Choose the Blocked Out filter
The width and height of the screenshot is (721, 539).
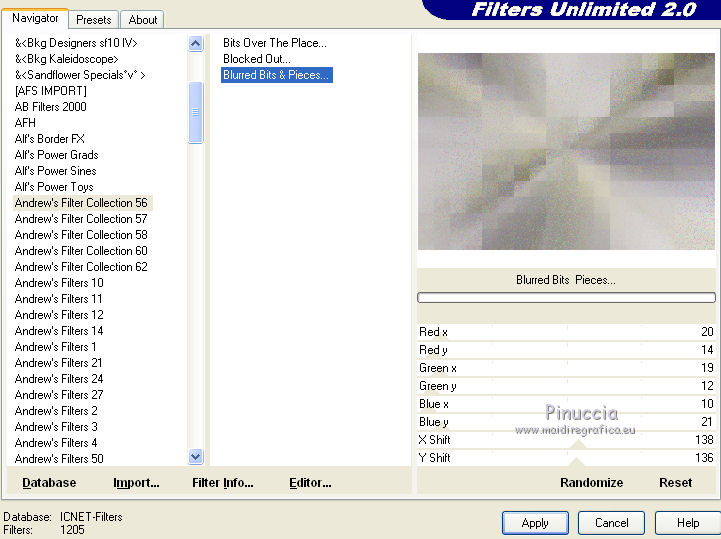point(257,59)
